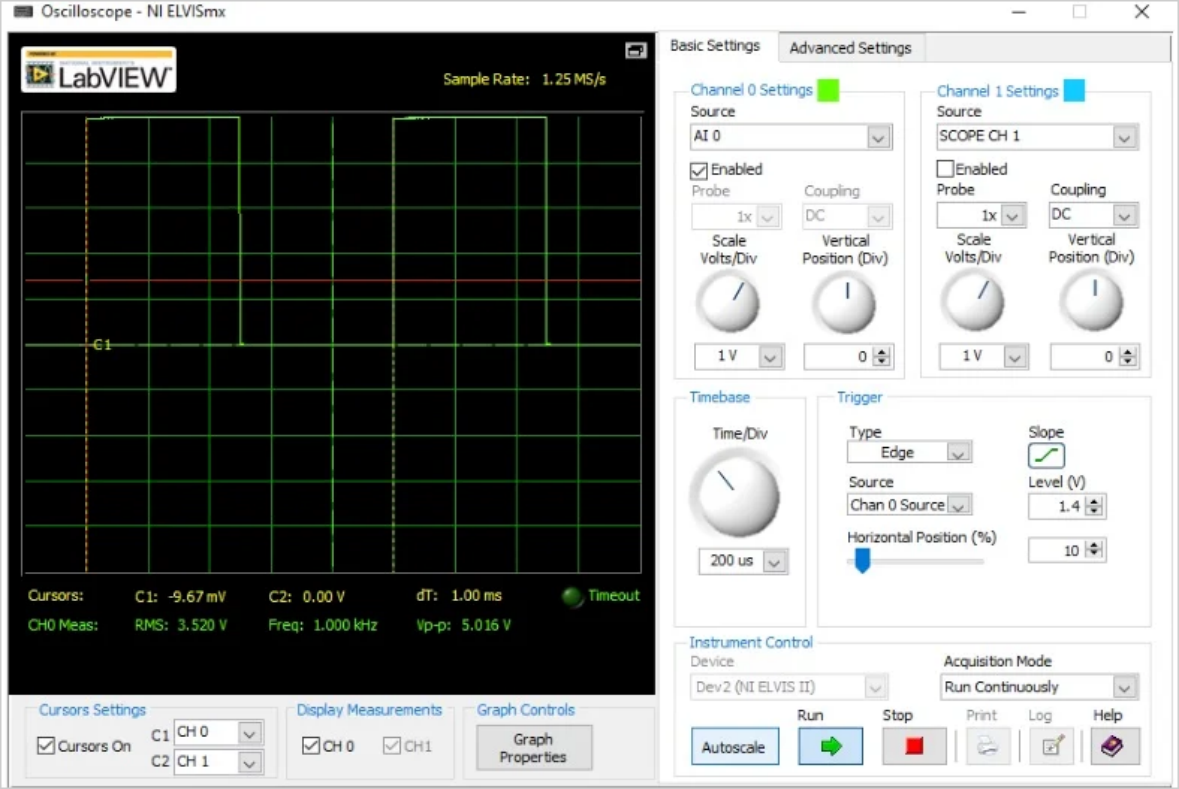Open the disabled Device Dev2 dropdown
The image size is (1179, 789).
click(874, 687)
